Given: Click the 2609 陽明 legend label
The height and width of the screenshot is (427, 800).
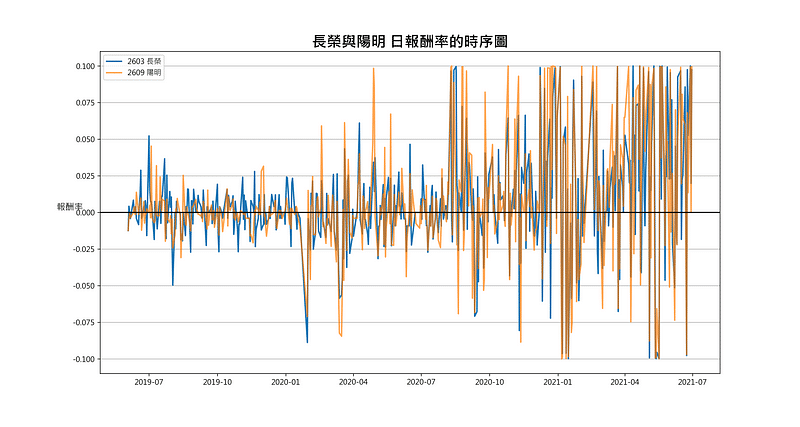Looking at the screenshot, I should click(144, 73).
